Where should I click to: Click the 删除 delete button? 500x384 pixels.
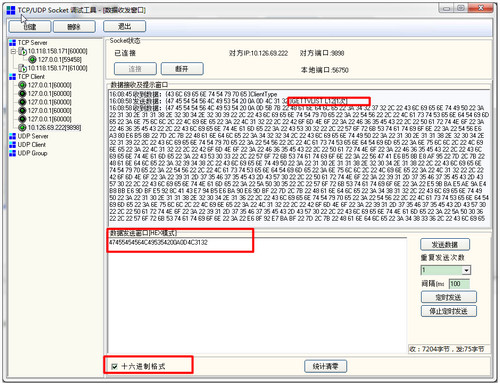[x=74, y=27]
